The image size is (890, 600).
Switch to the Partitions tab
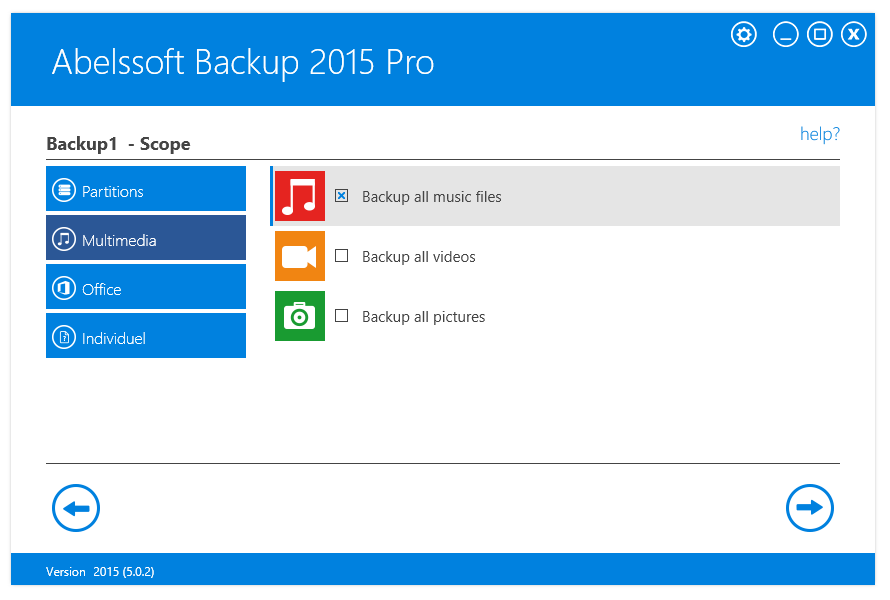(146, 189)
